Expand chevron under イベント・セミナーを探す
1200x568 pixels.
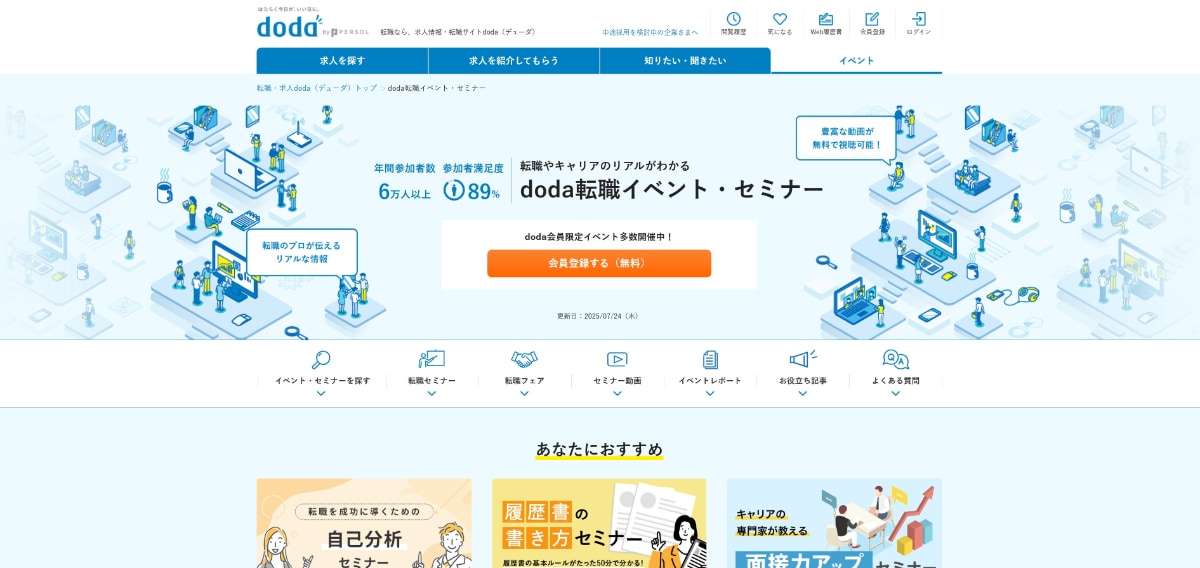[x=321, y=393]
